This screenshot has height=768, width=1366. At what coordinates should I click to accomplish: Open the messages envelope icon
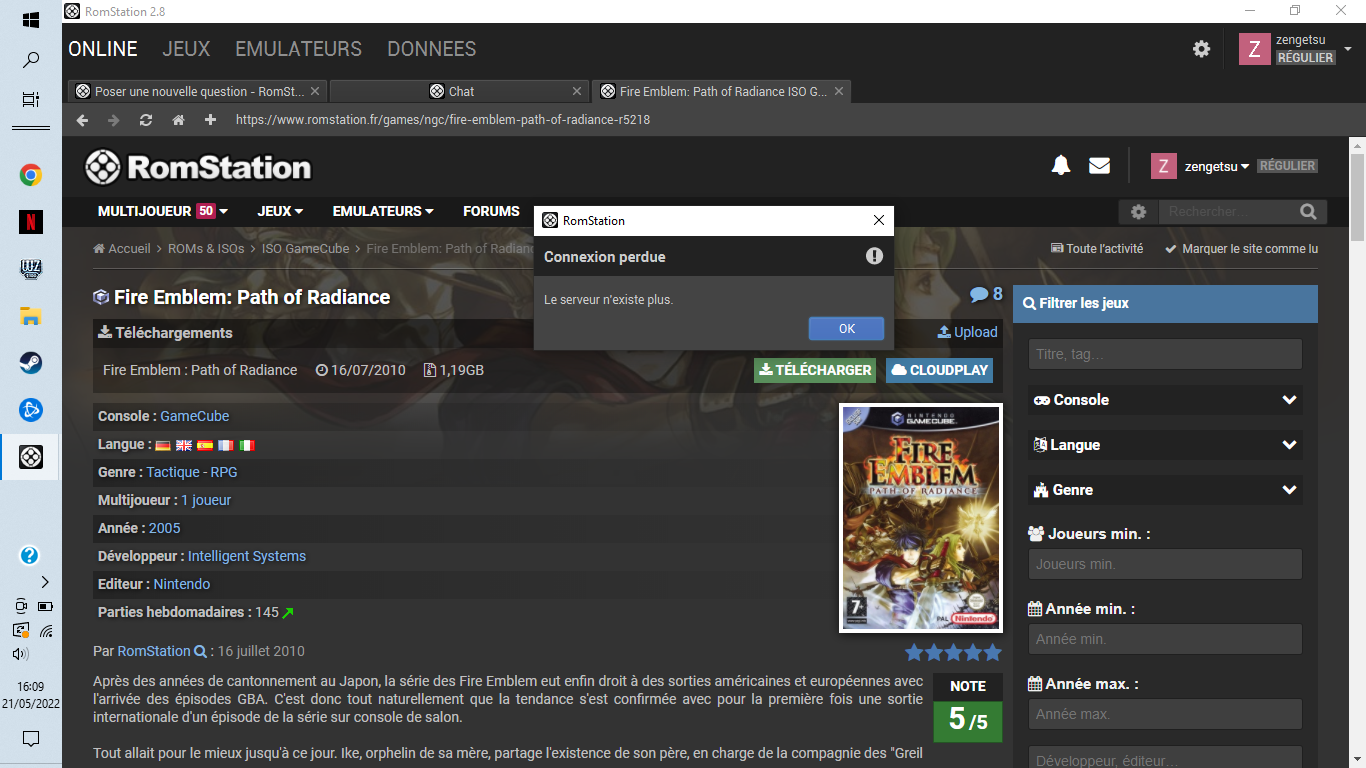1099,166
